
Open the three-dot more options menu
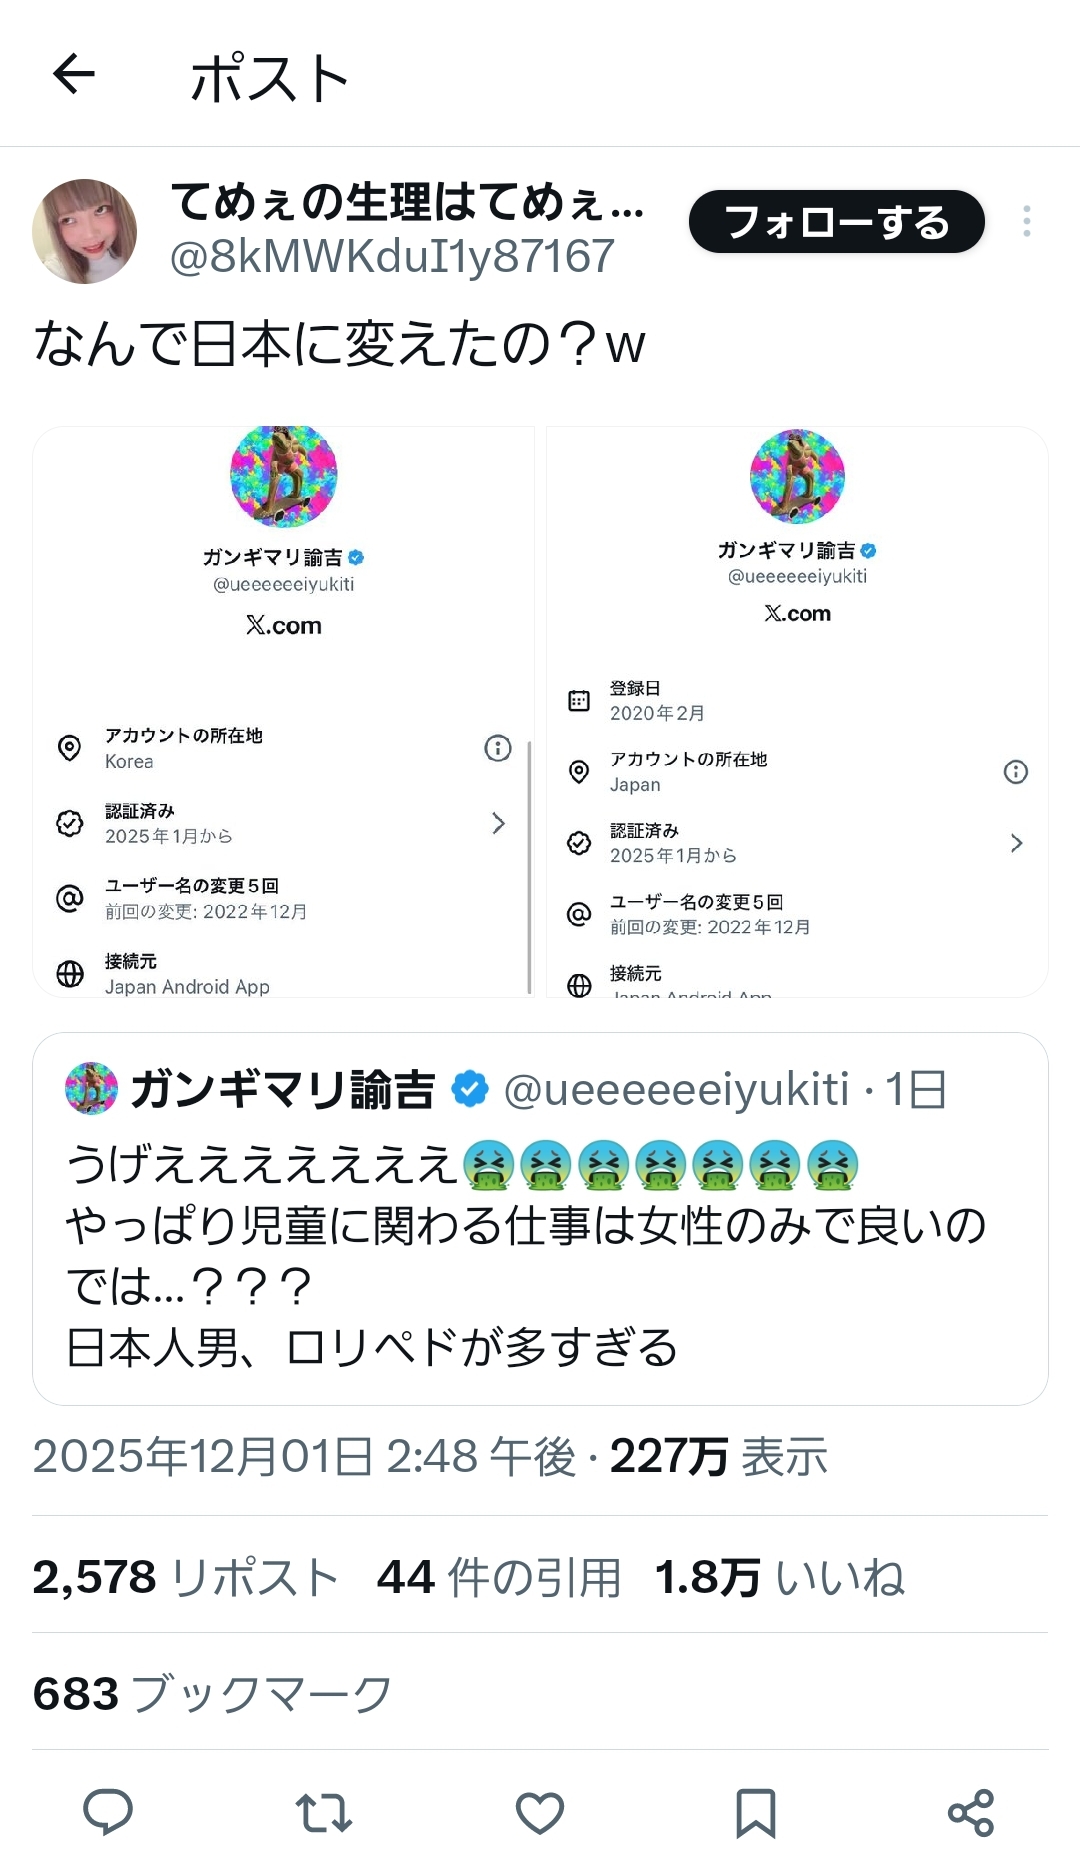point(1026,221)
